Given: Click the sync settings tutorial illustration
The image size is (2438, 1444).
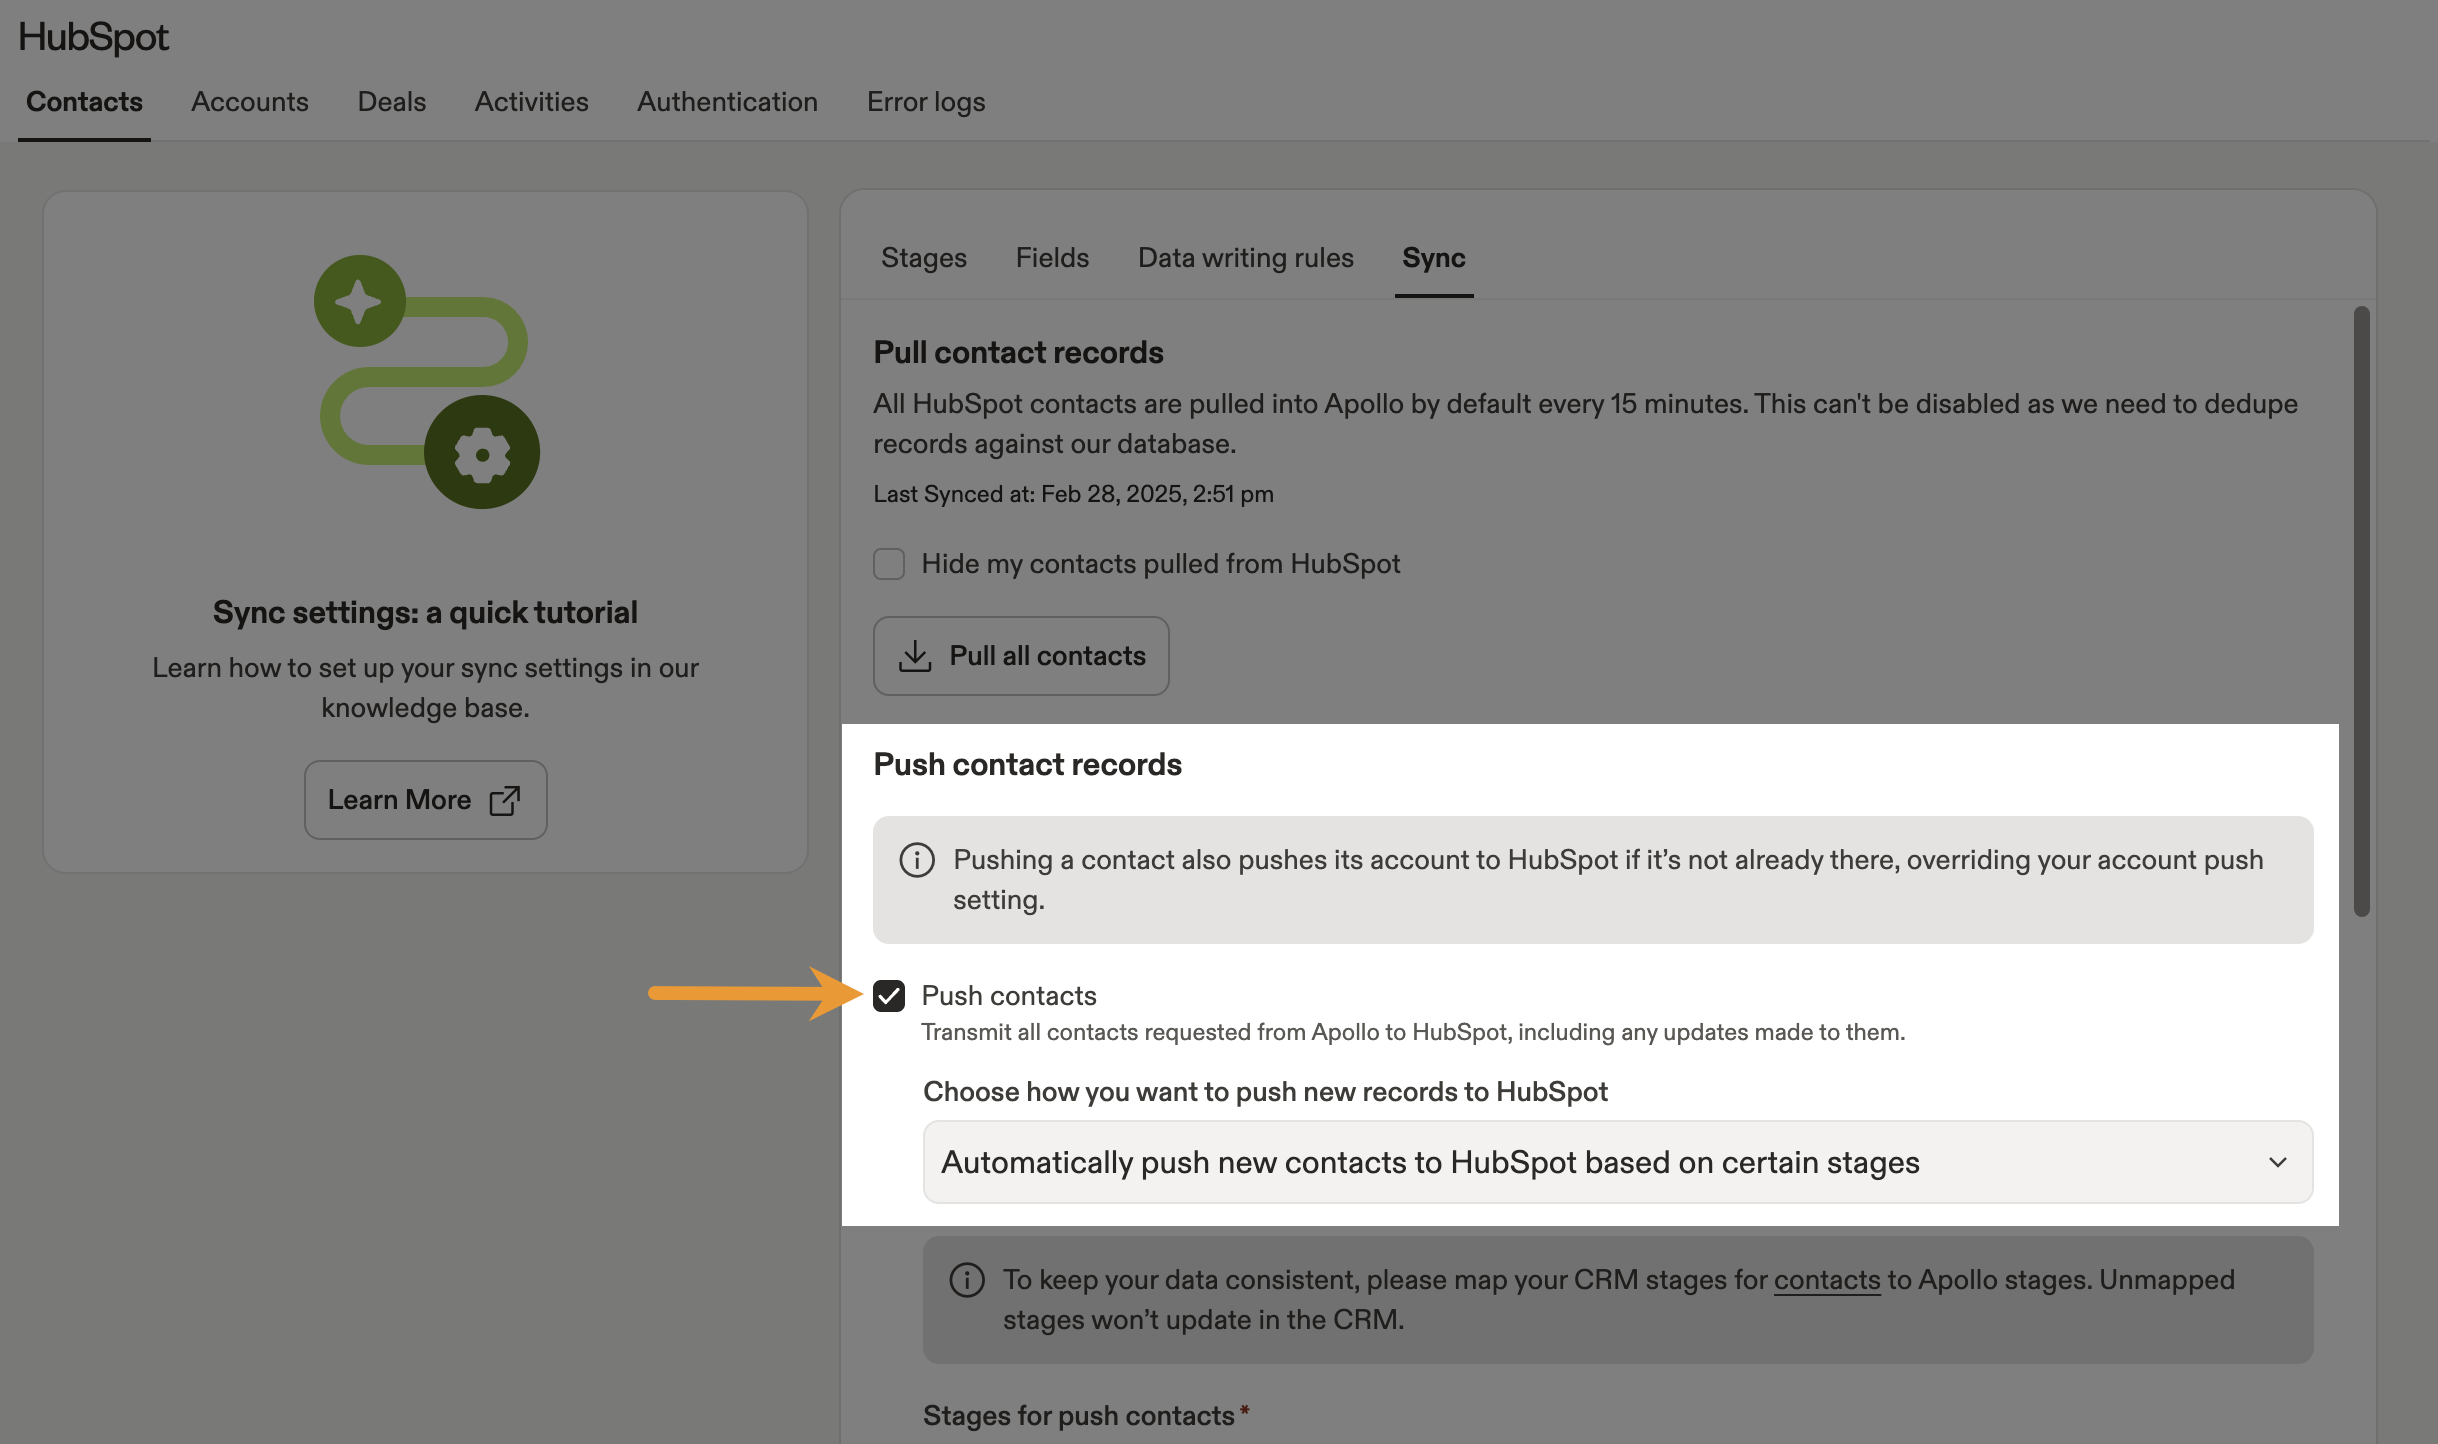Looking at the screenshot, I should point(427,382).
